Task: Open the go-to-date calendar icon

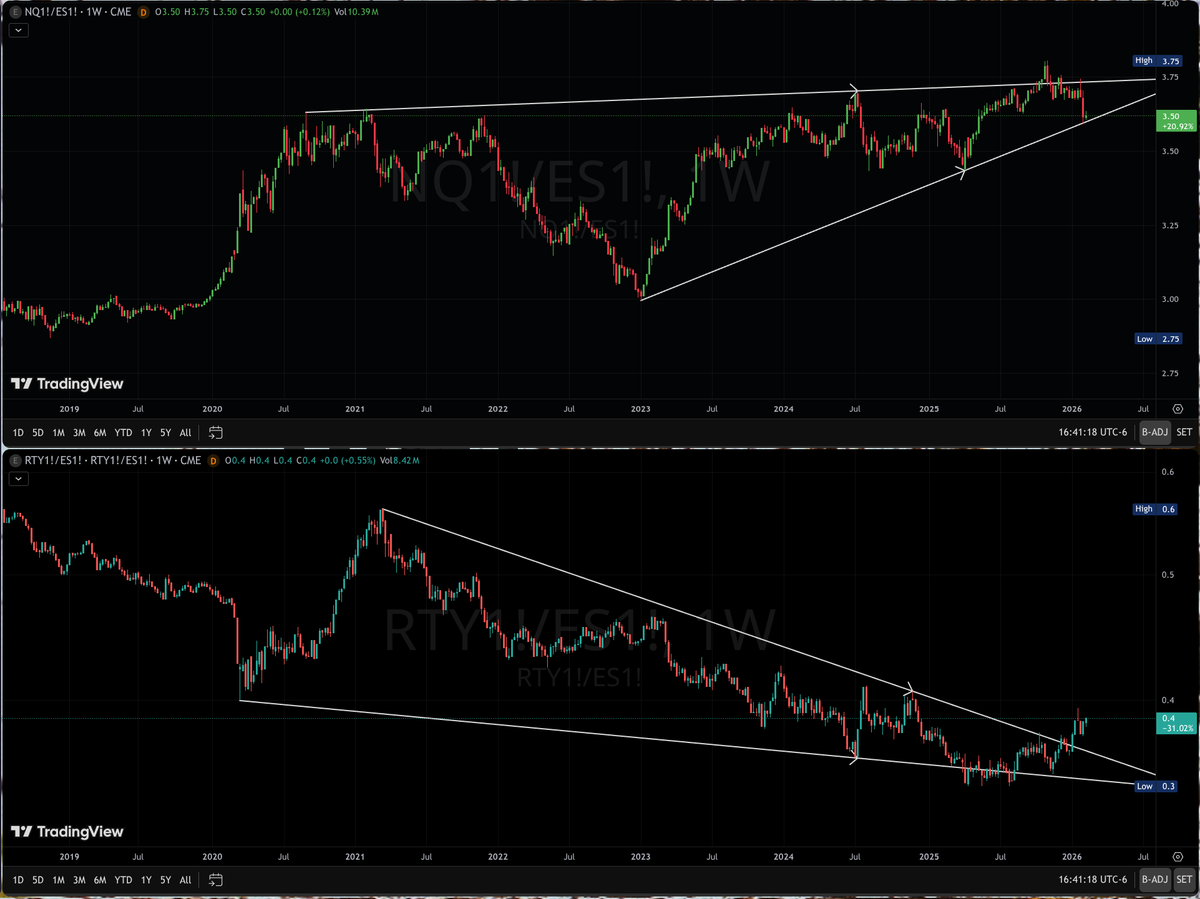Action: 214,432
